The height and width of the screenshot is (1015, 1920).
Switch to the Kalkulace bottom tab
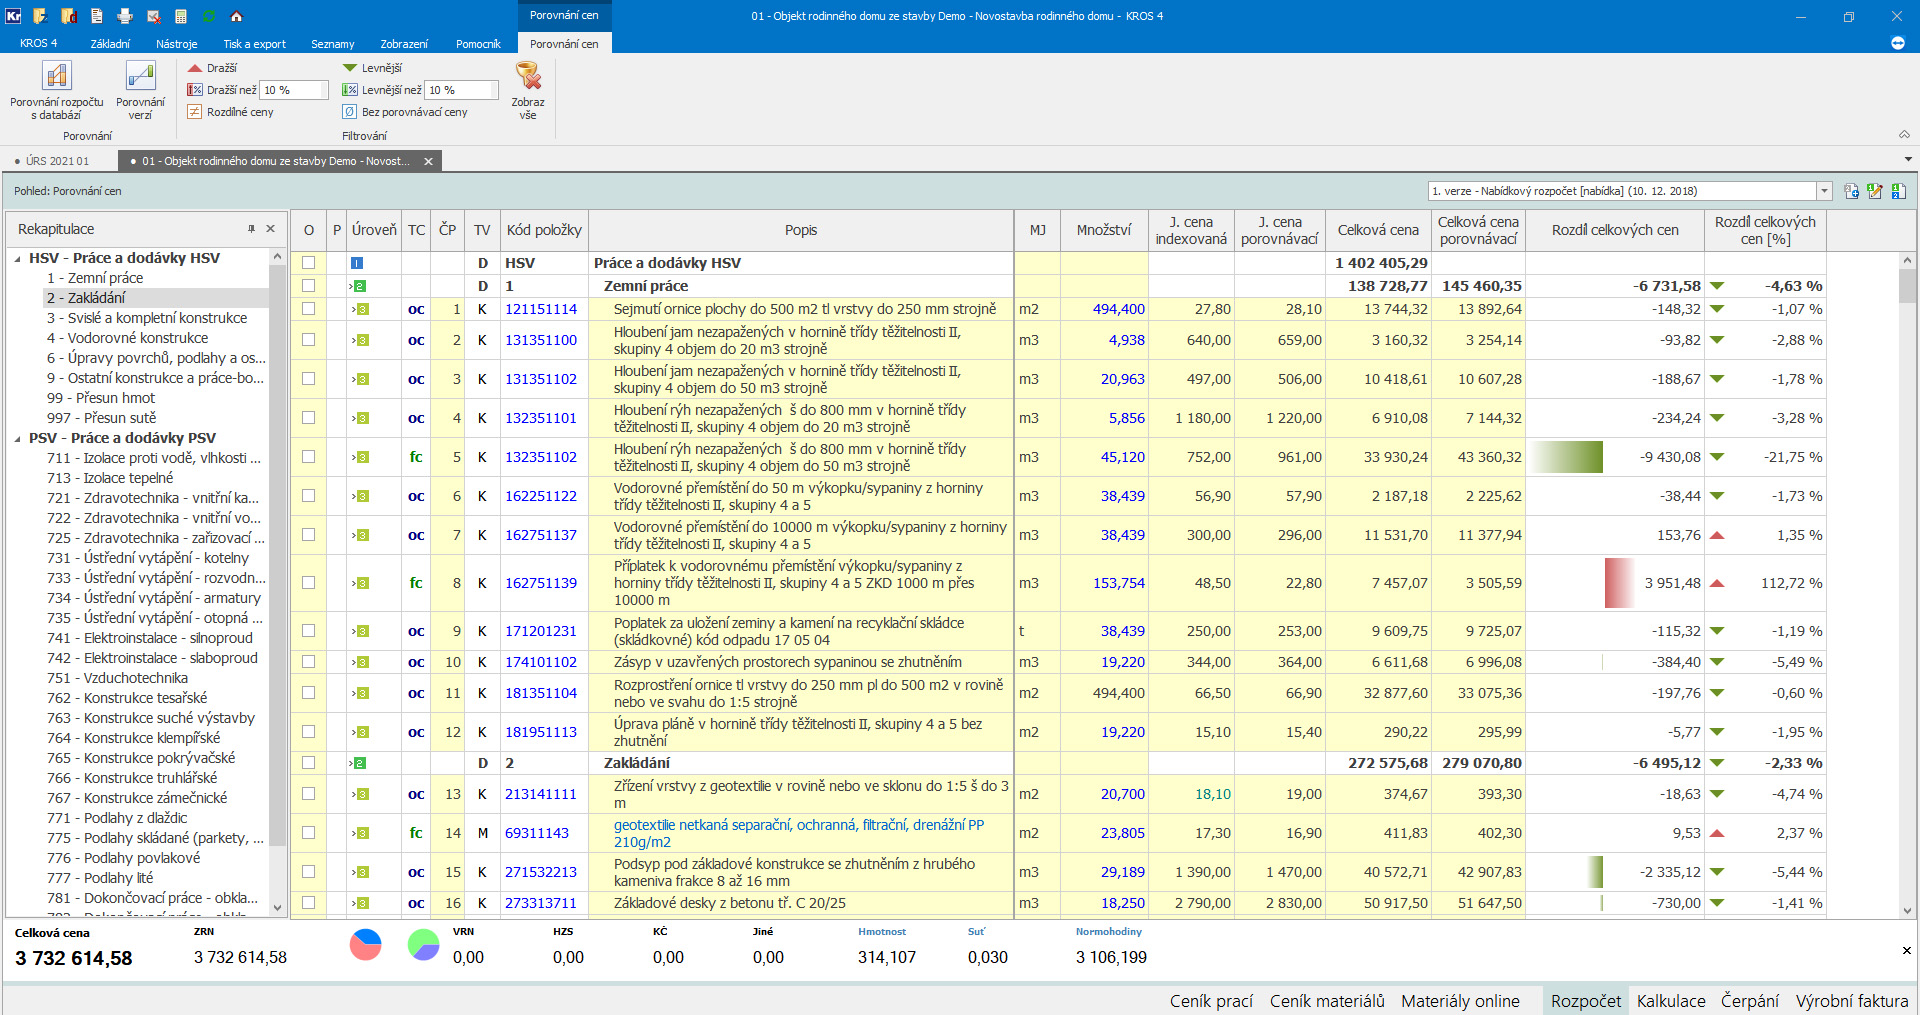(x=1670, y=1001)
